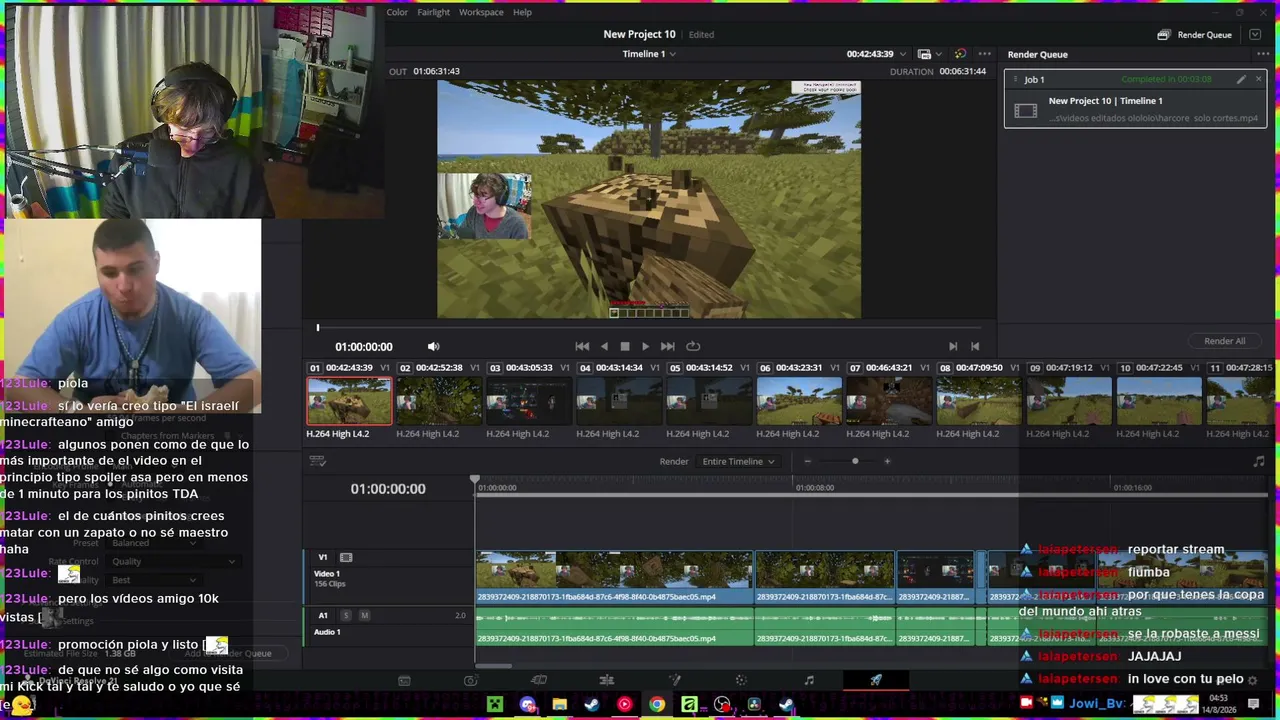The height and width of the screenshot is (720, 1280).
Task: Click the Render Queue panel icon
Action: (1163, 35)
